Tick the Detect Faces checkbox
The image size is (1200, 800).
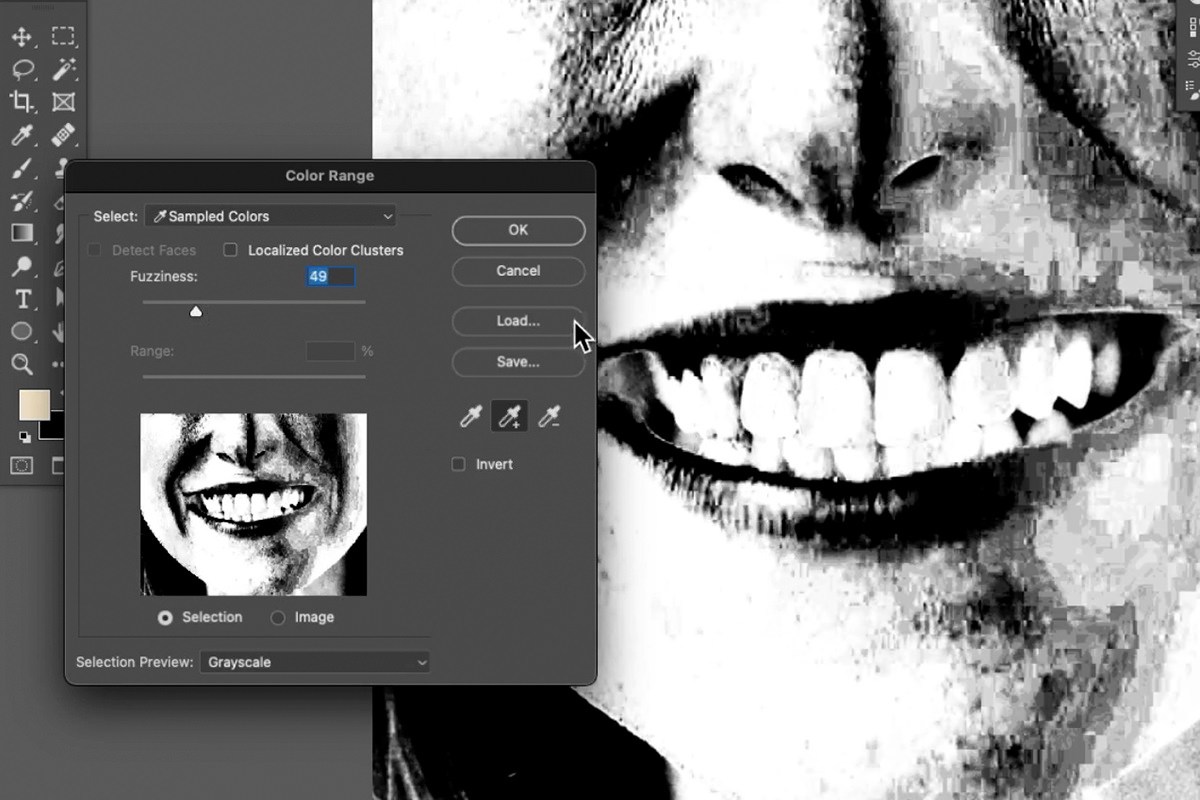click(94, 250)
